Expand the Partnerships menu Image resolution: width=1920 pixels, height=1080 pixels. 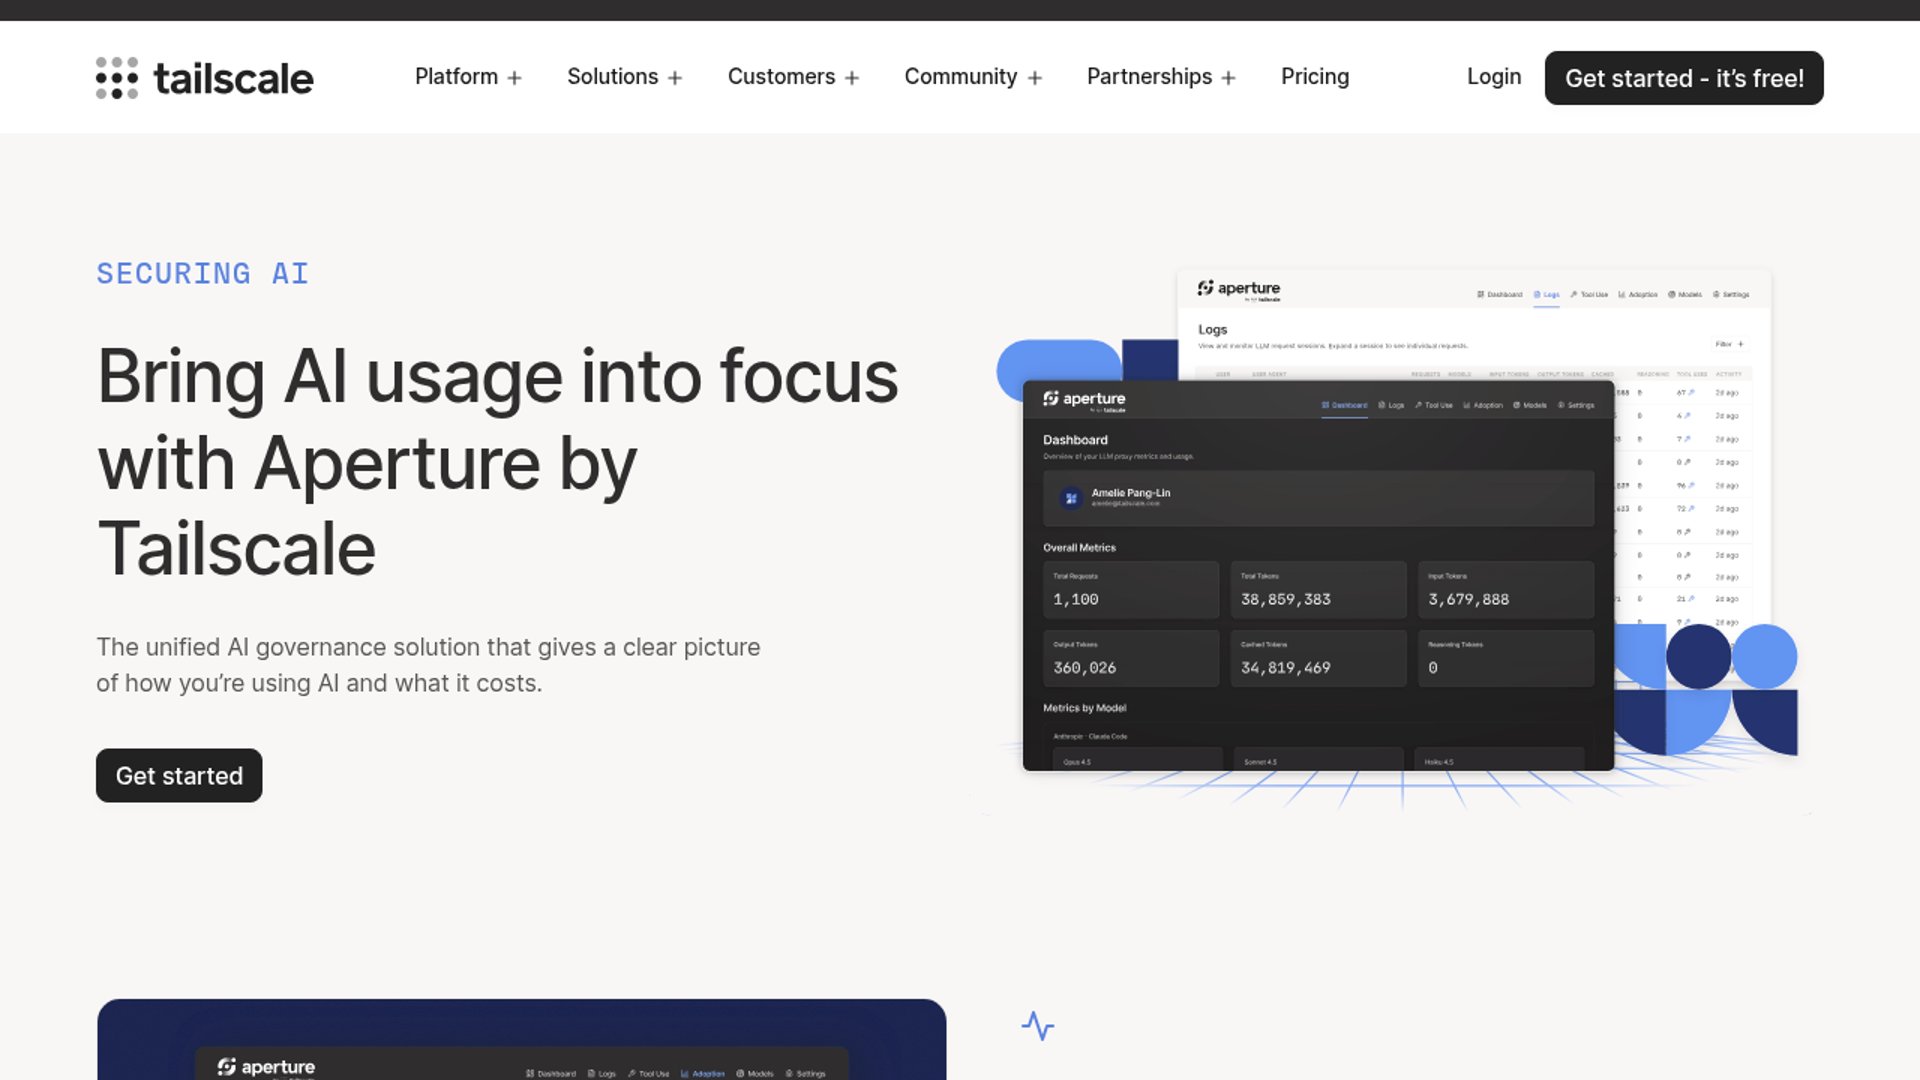[x=1161, y=77]
